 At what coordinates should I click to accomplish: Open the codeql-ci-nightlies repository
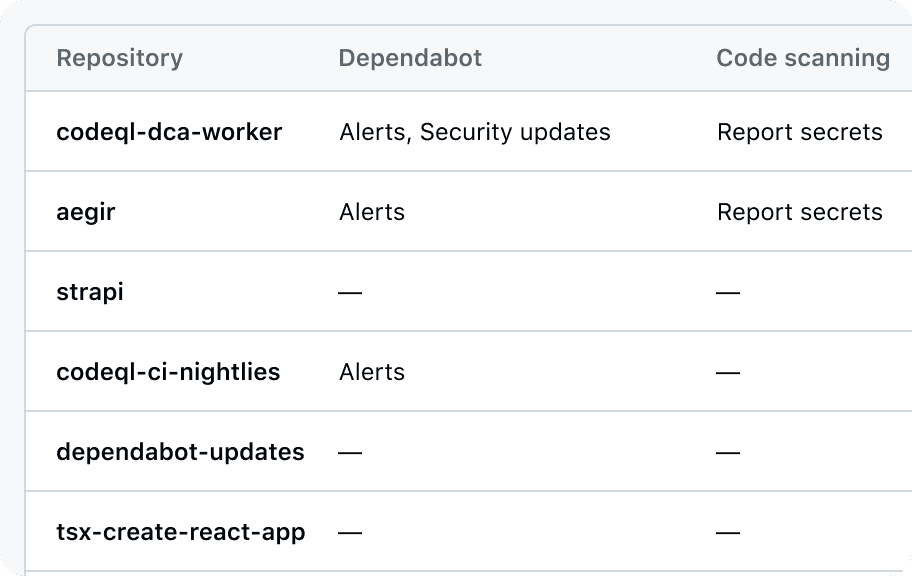tap(168, 372)
